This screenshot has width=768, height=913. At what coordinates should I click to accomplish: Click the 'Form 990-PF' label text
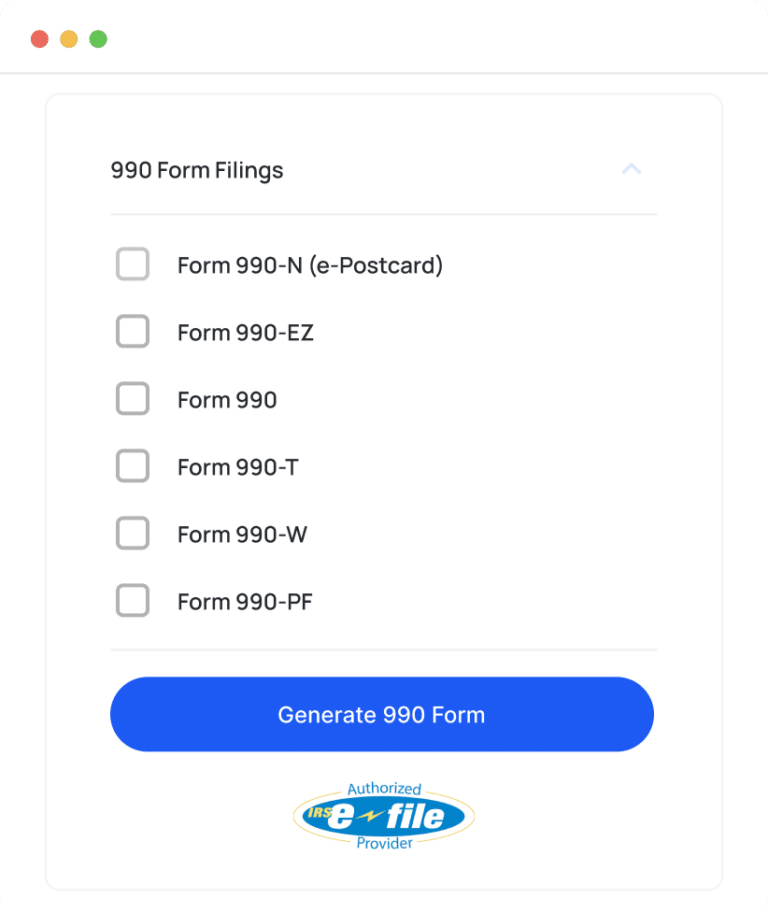tap(245, 602)
